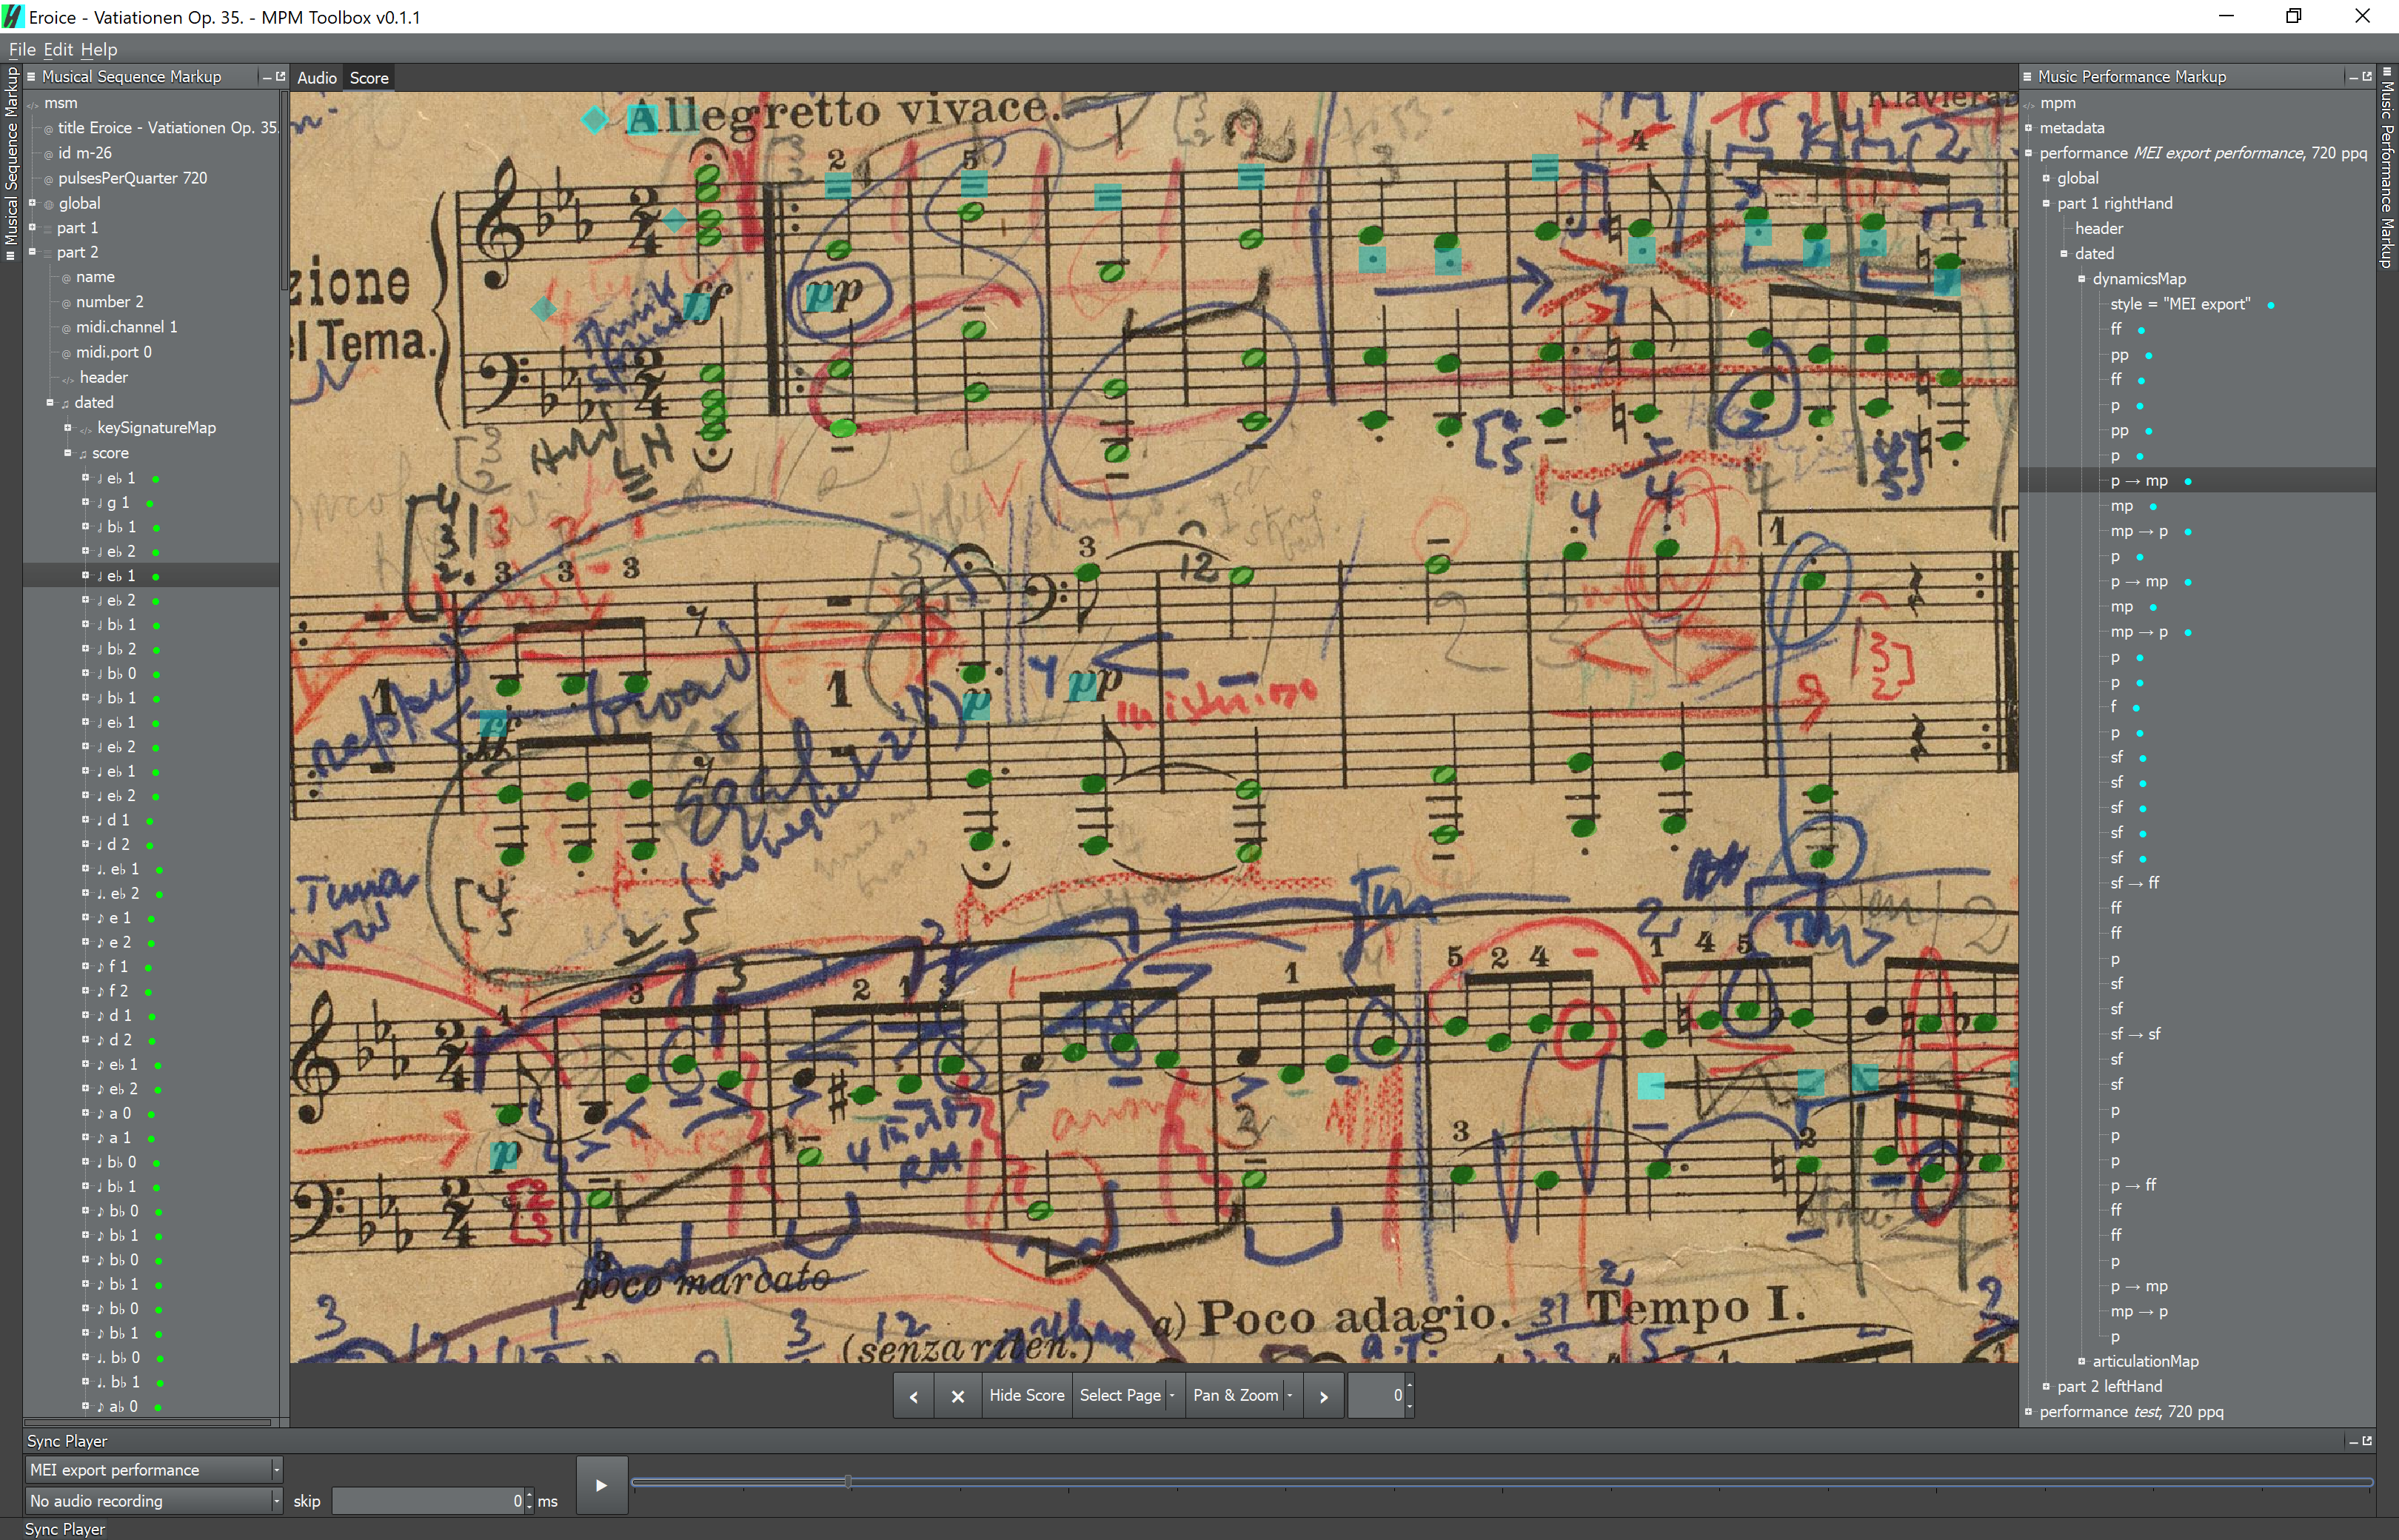Minimize the Music Performance Markup panel
2399x1540 pixels.
[2352, 77]
